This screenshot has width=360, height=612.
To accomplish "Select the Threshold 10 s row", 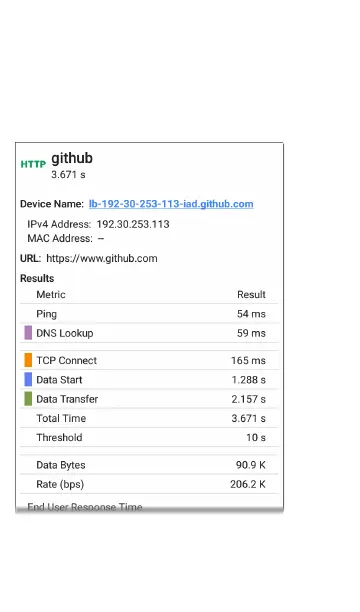I will coord(149,437).
